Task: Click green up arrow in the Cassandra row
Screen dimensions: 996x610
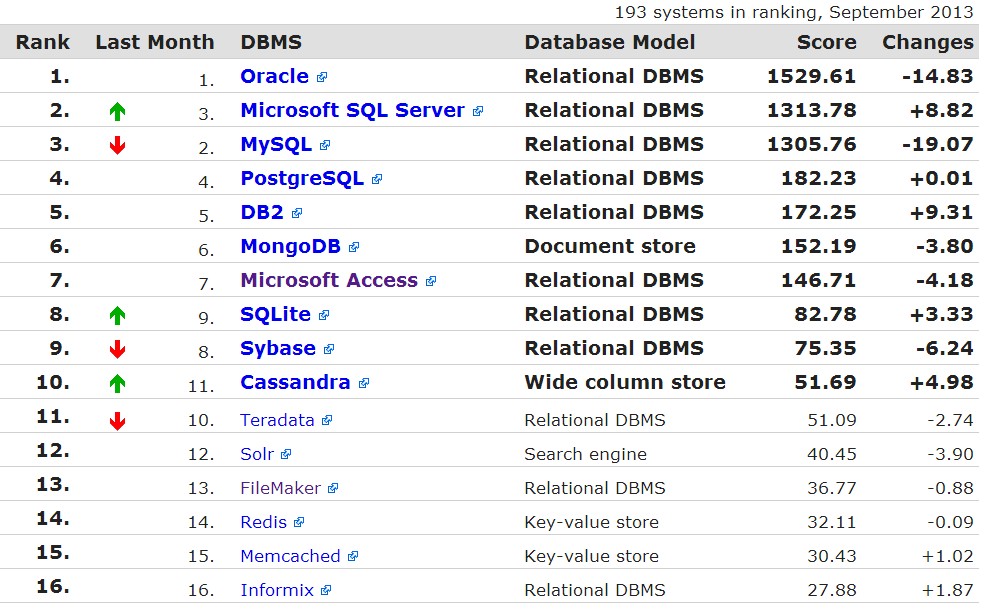Action: (x=117, y=383)
